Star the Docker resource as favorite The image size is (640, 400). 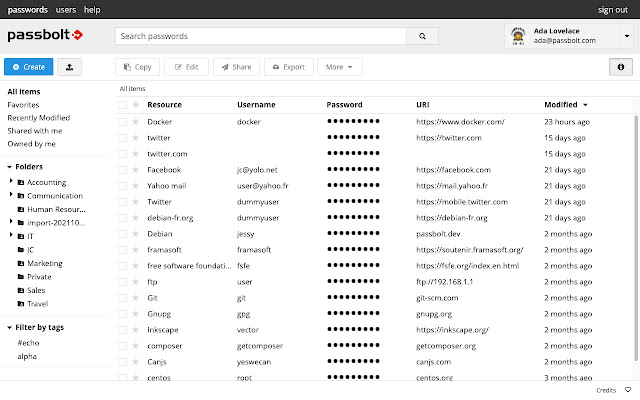point(136,122)
